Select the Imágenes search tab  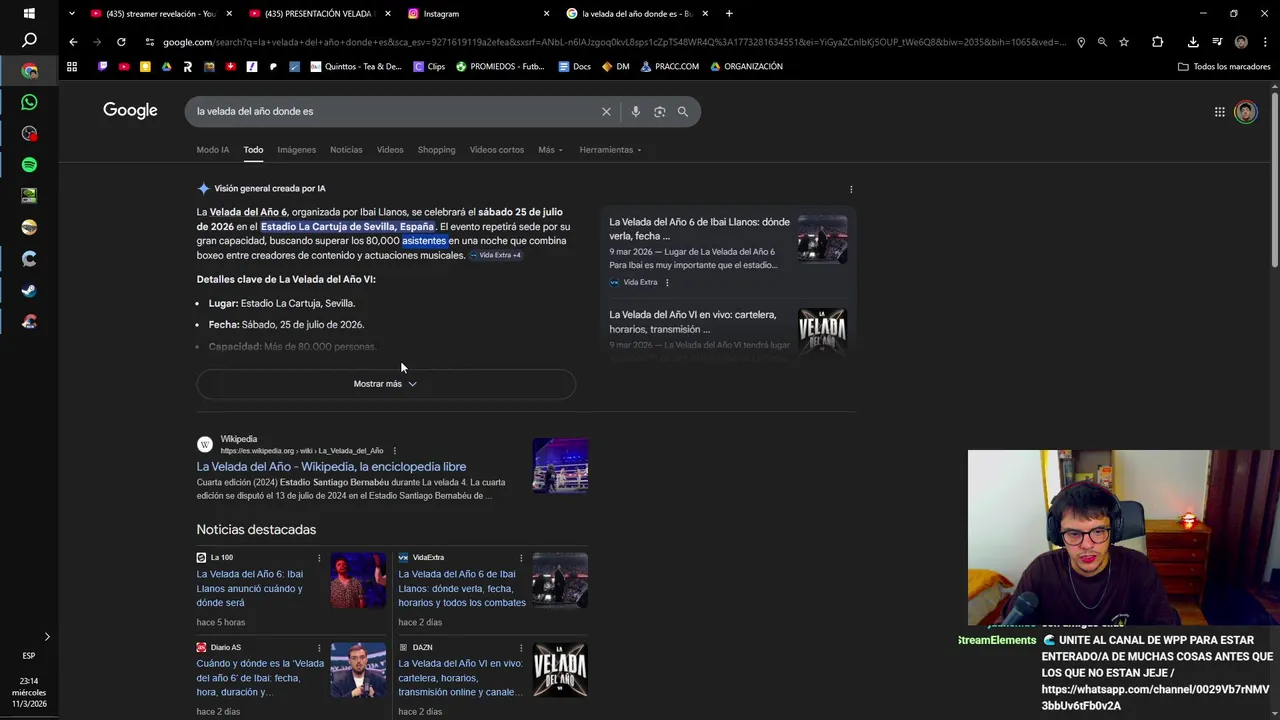point(296,150)
